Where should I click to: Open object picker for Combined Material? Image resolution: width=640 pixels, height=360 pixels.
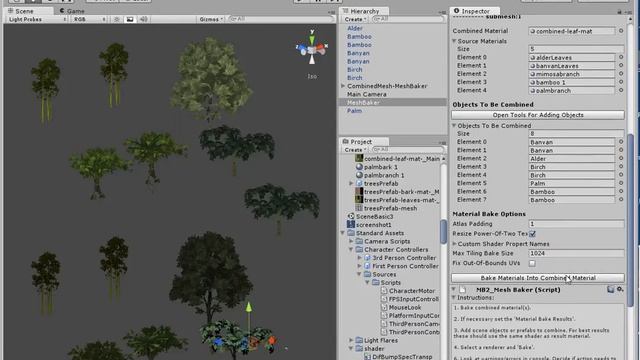click(x=621, y=31)
